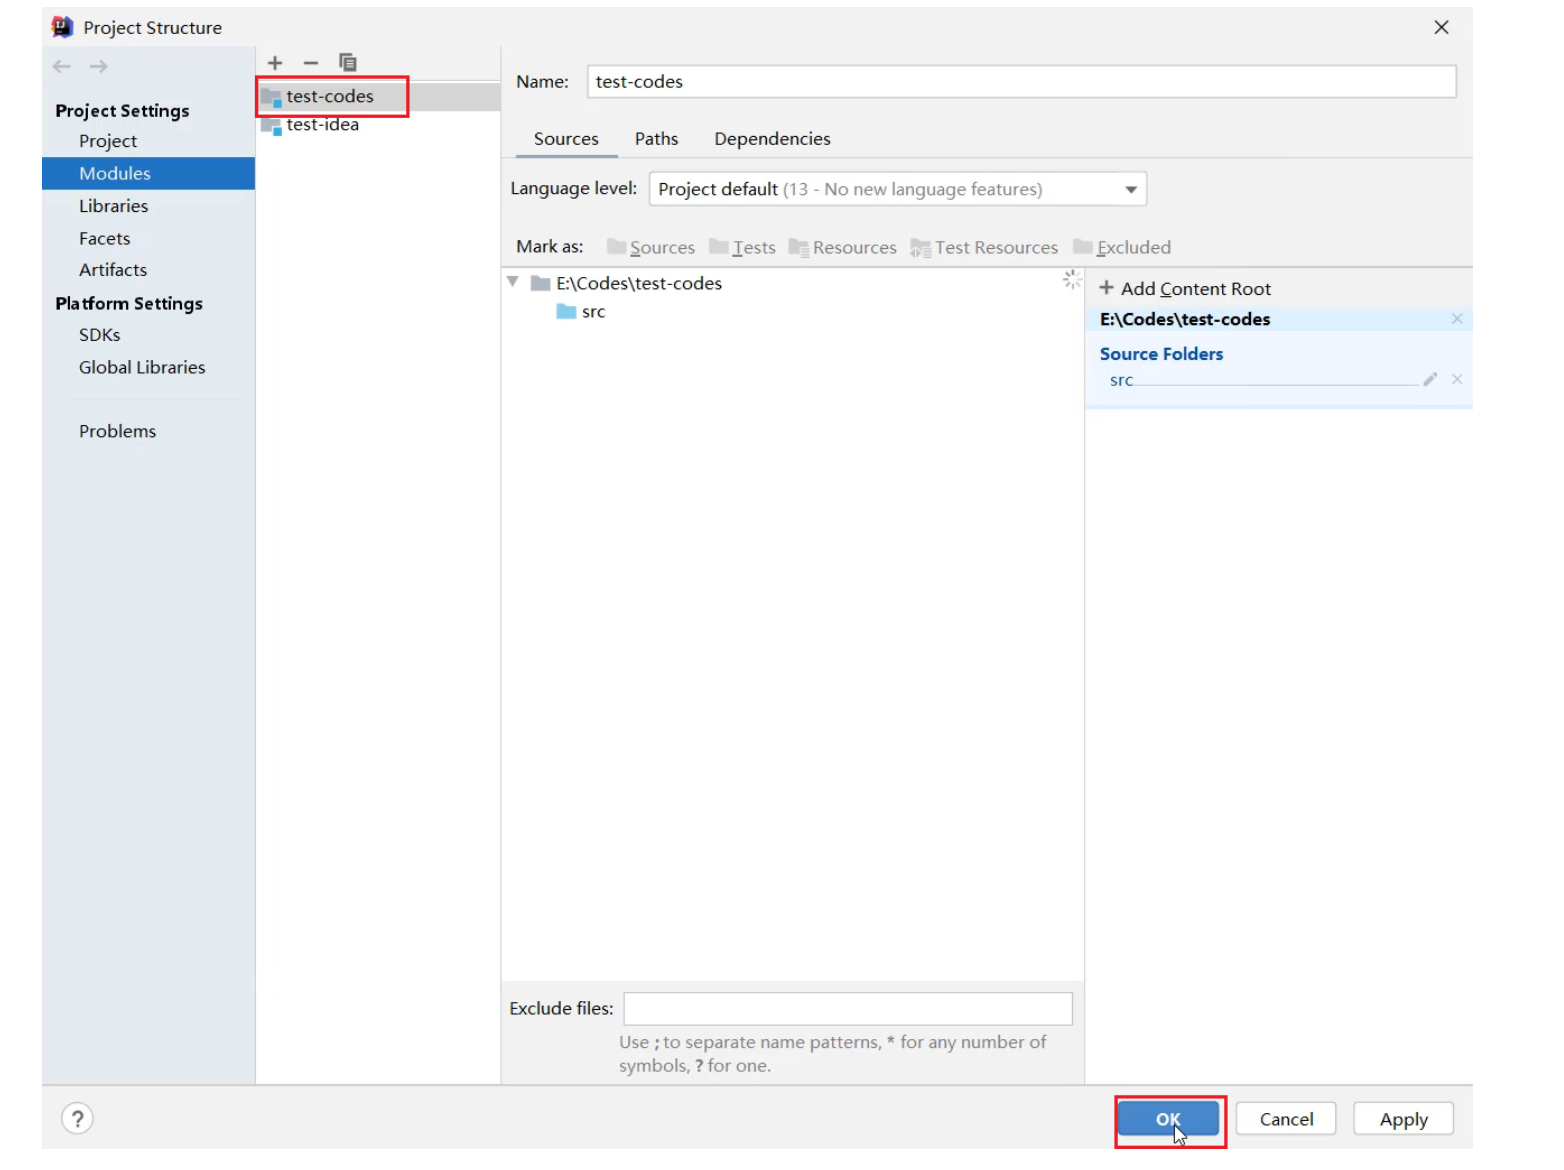Unmark the src source folder
Image resolution: width=1564 pixels, height=1170 pixels.
click(1457, 379)
